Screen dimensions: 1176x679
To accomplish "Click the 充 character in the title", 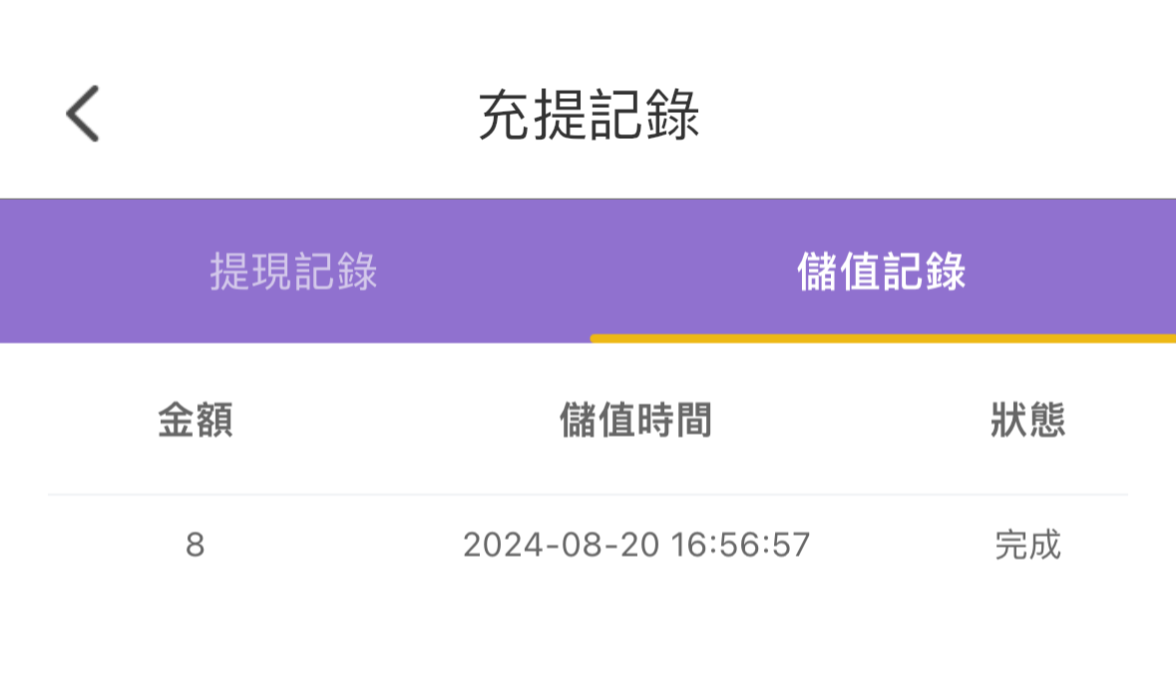I will (x=504, y=115).
